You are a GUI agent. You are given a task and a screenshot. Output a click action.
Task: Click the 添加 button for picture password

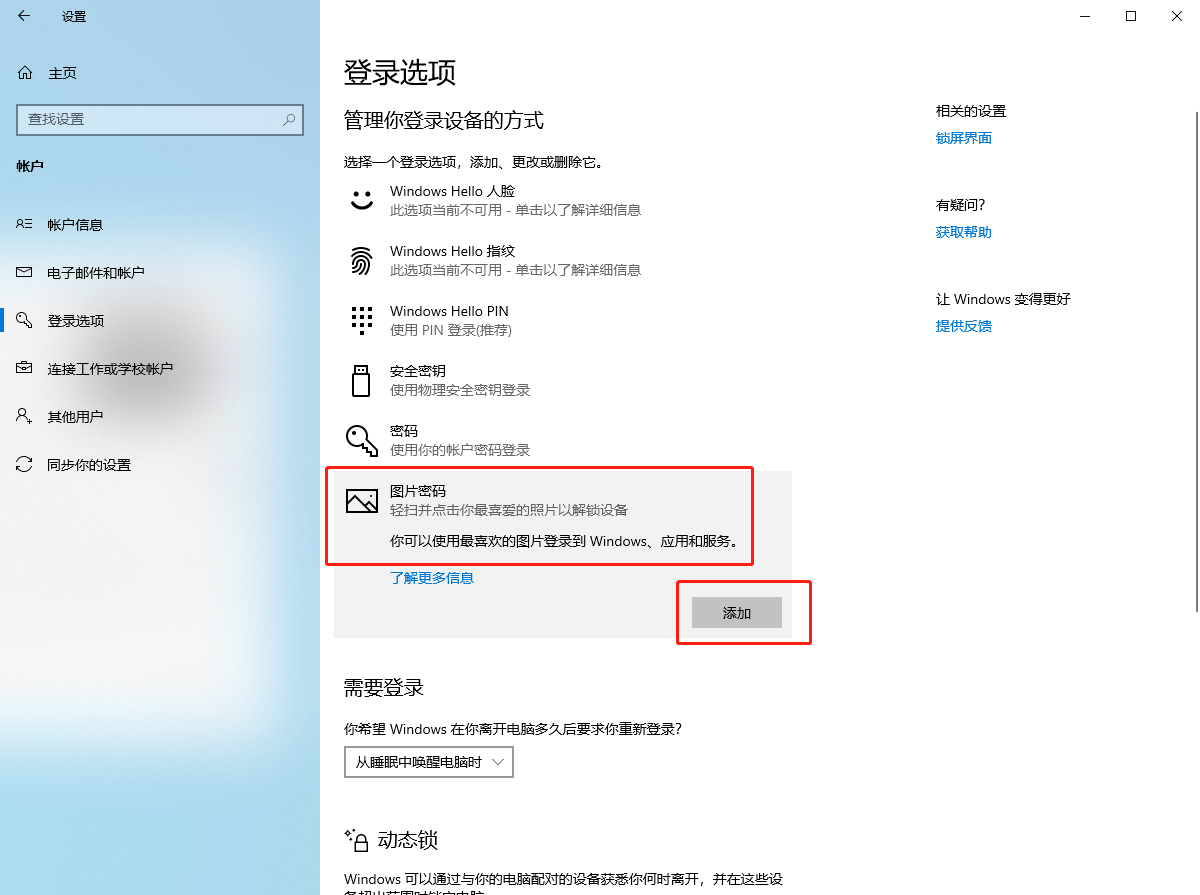point(736,612)
